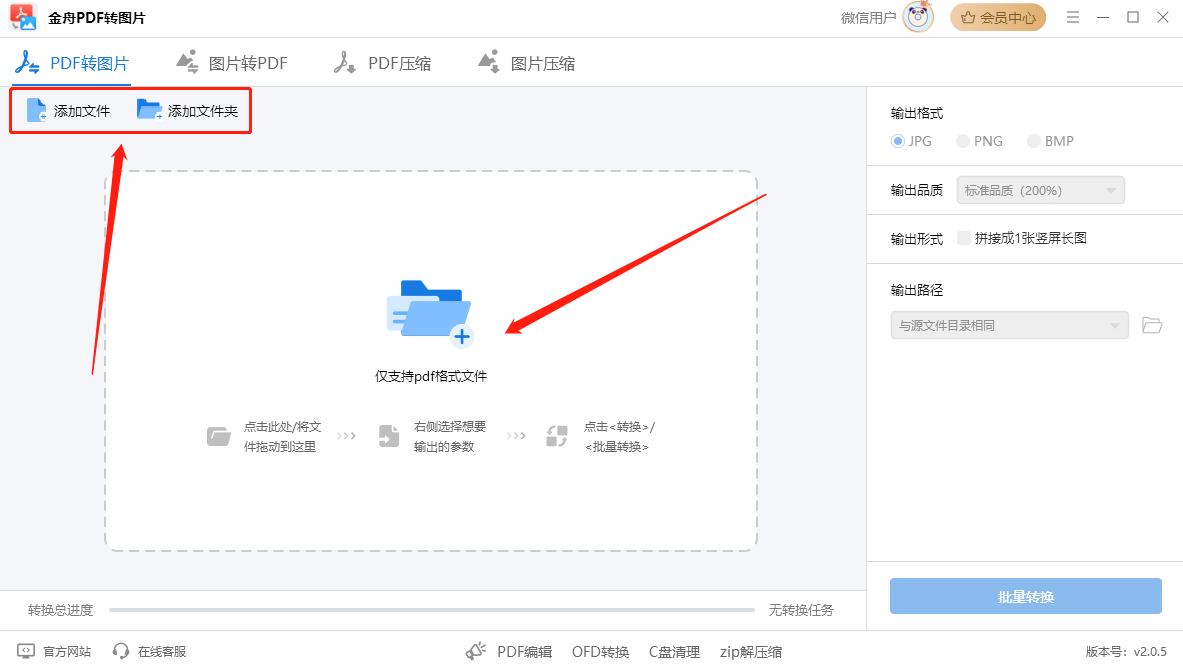Click the user avatar icon
The image size is (1183, 665).
click(917, 17)
